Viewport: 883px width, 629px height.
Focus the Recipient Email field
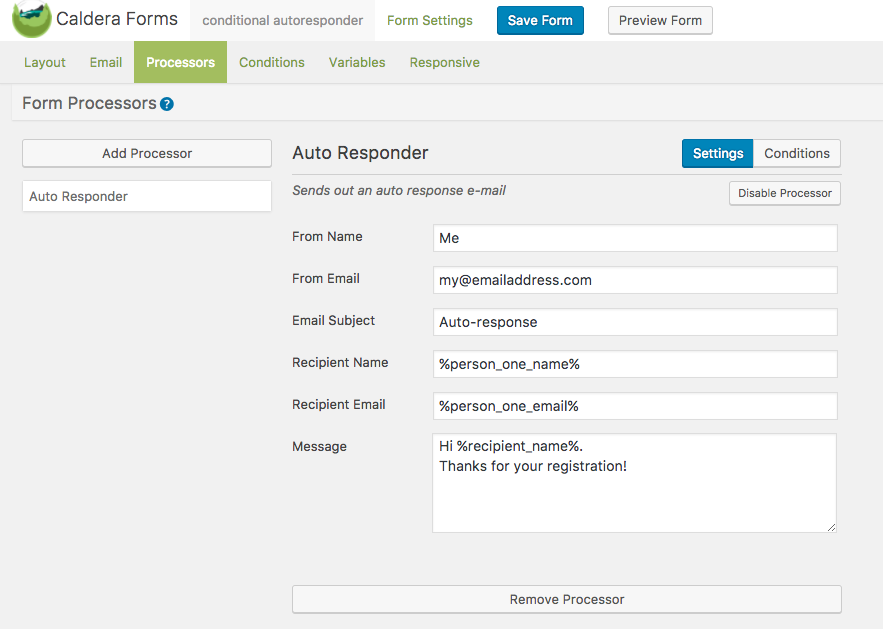[x=635, y=406]
